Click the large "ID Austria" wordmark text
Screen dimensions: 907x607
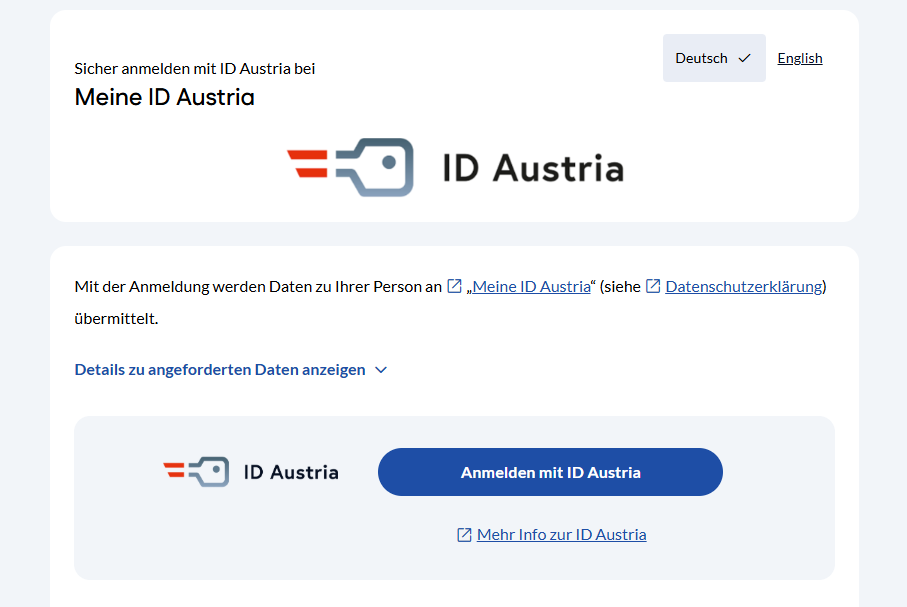[x=533, y=168]
